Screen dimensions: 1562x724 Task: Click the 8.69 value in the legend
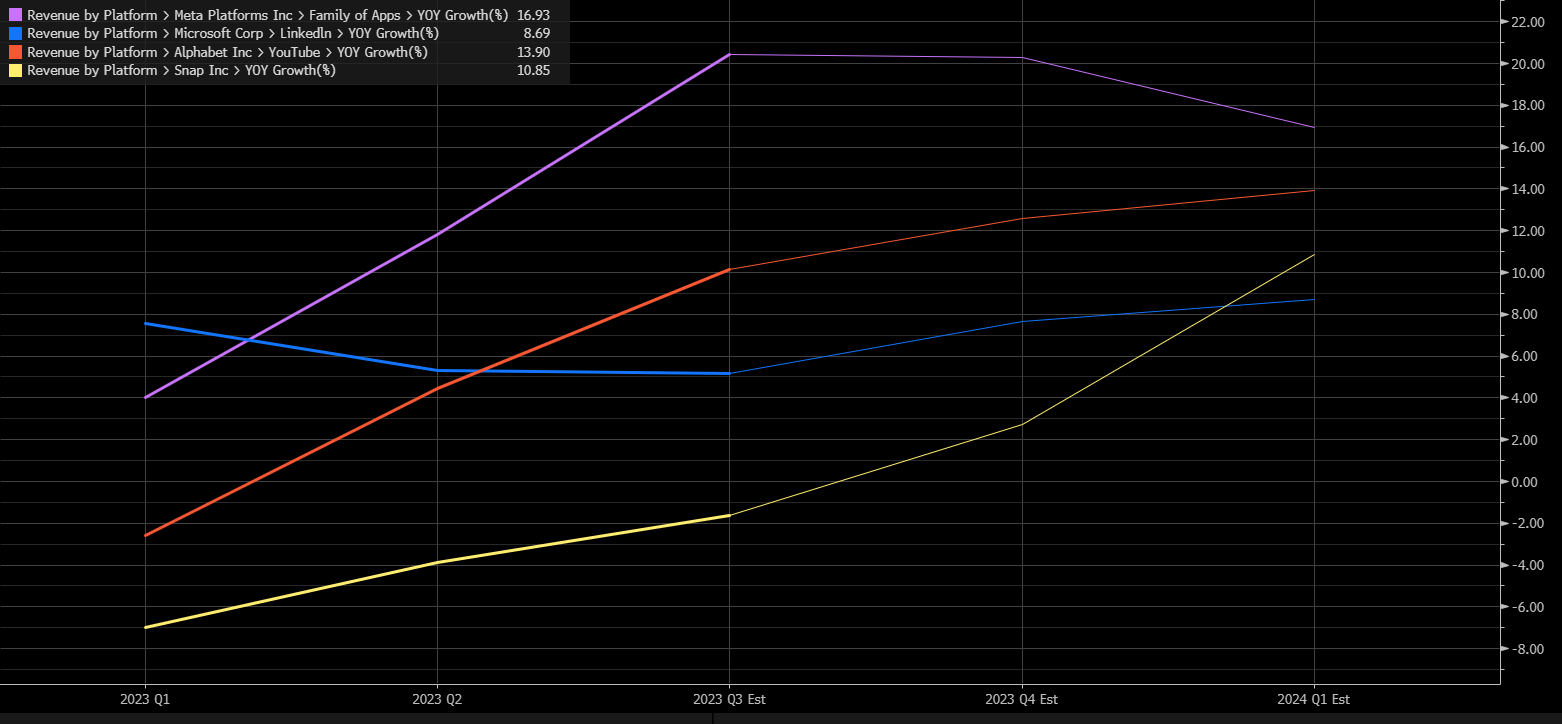pos(537,34)
